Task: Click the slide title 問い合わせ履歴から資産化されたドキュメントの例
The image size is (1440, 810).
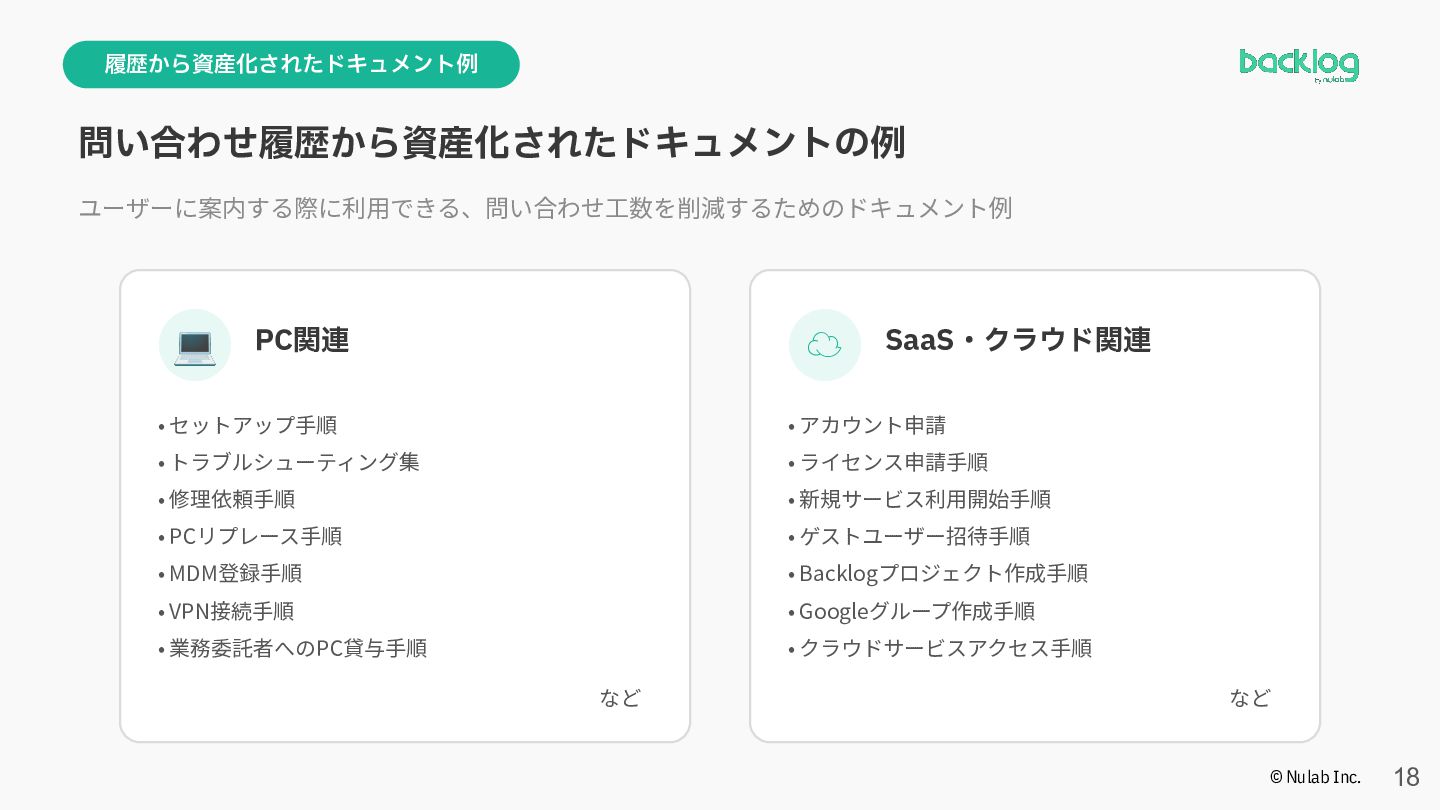Action: (x=492, y=143)
